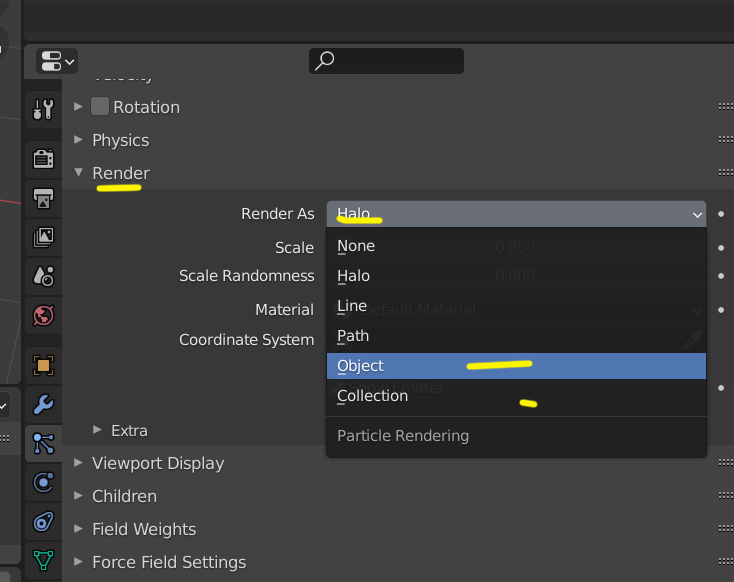Open the World properties globe icon
The height and width of the screenshot is (582, 734).
43,316
